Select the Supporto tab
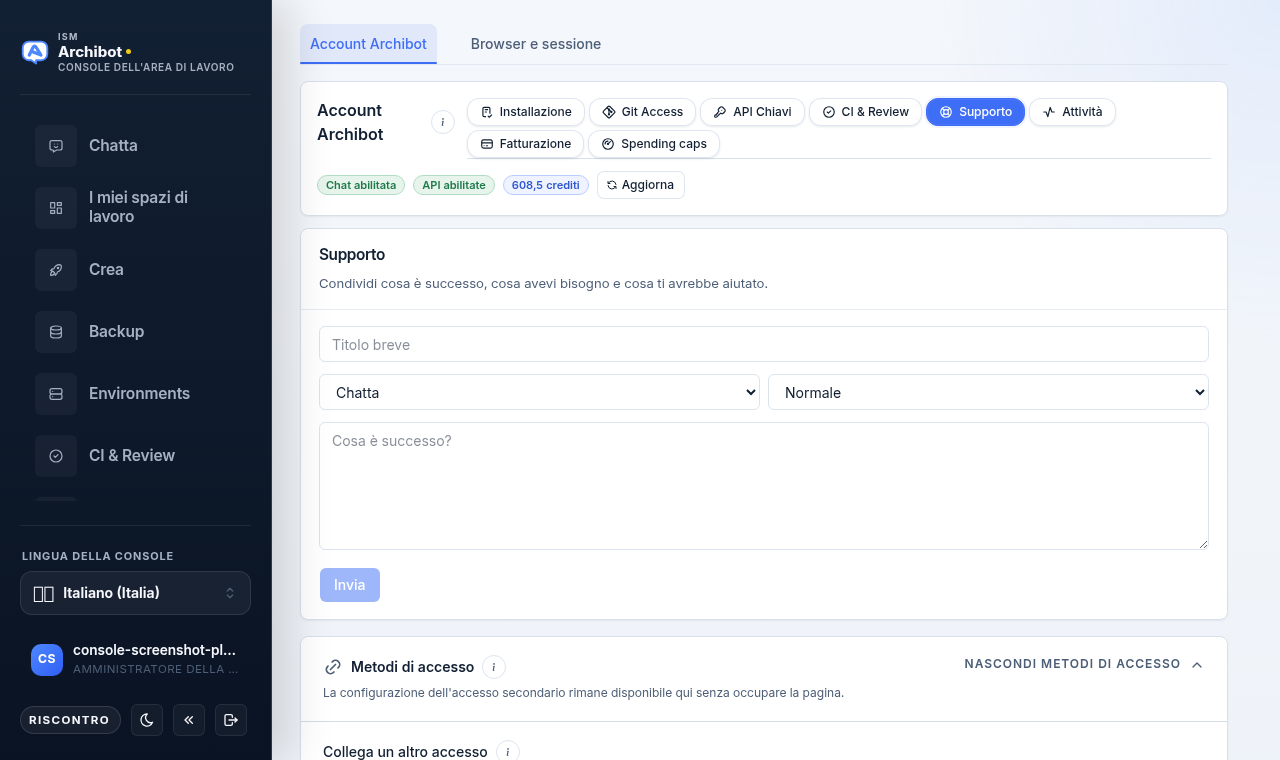The height and width of the screenshot is (760, 1280). [976, 112]
